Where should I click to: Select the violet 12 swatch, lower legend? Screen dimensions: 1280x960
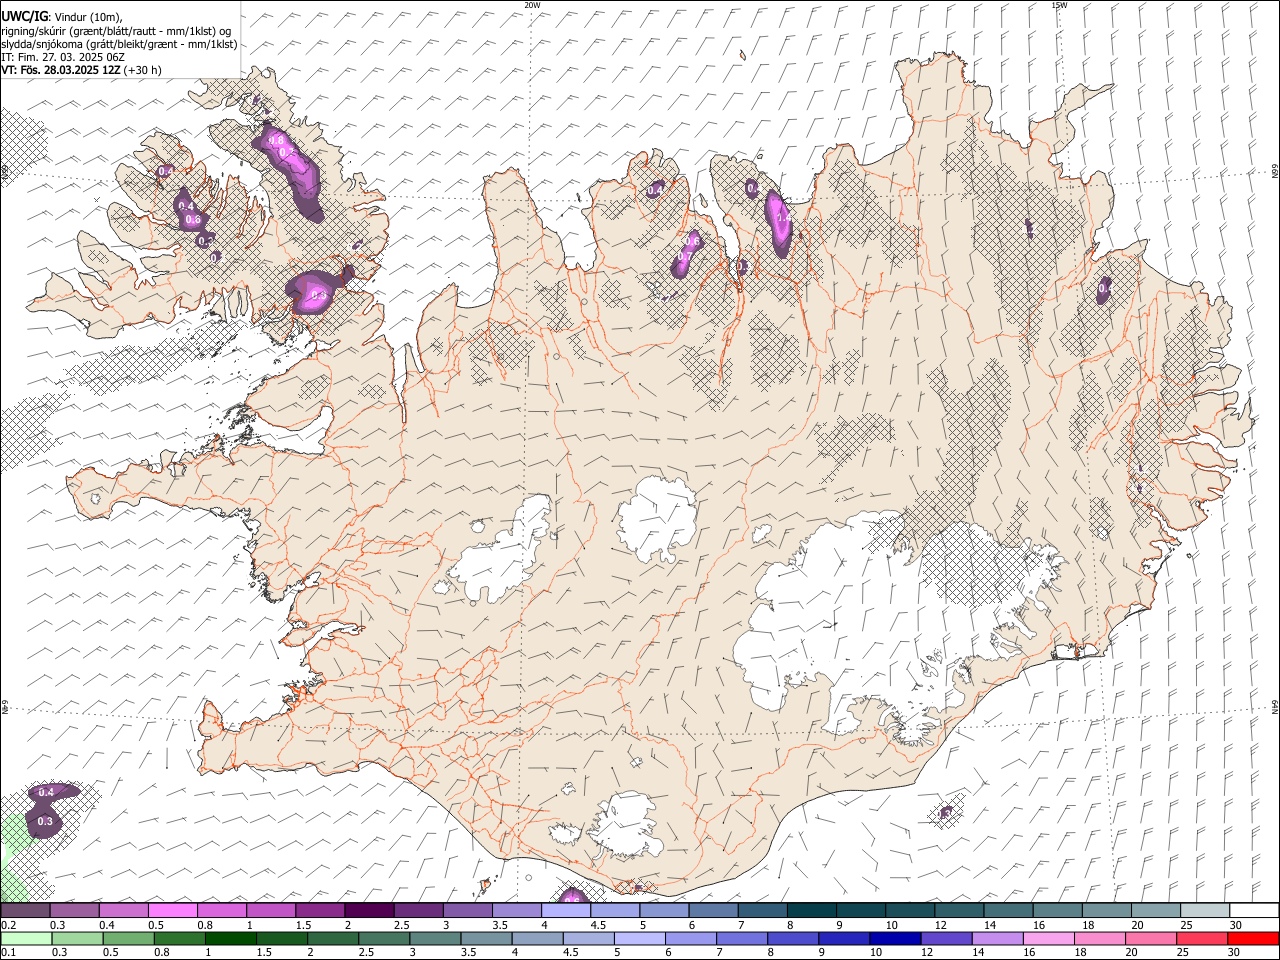pyautogui.click(x=945, y=938)
